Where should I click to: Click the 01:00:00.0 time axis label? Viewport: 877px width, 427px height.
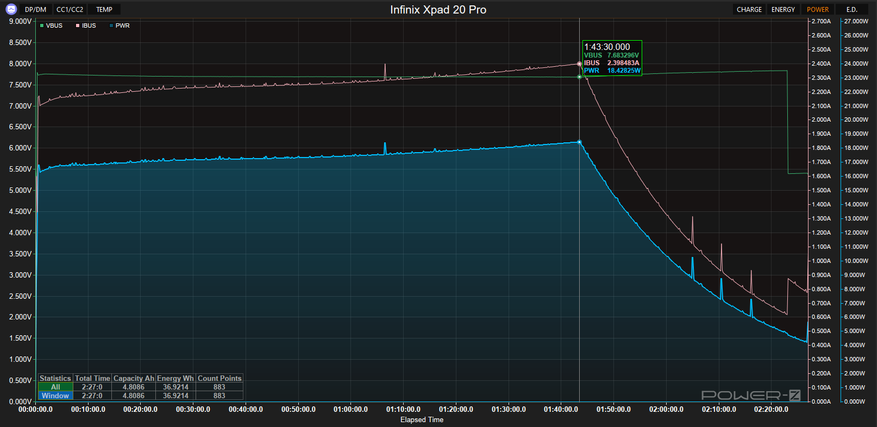pos(350,409)
